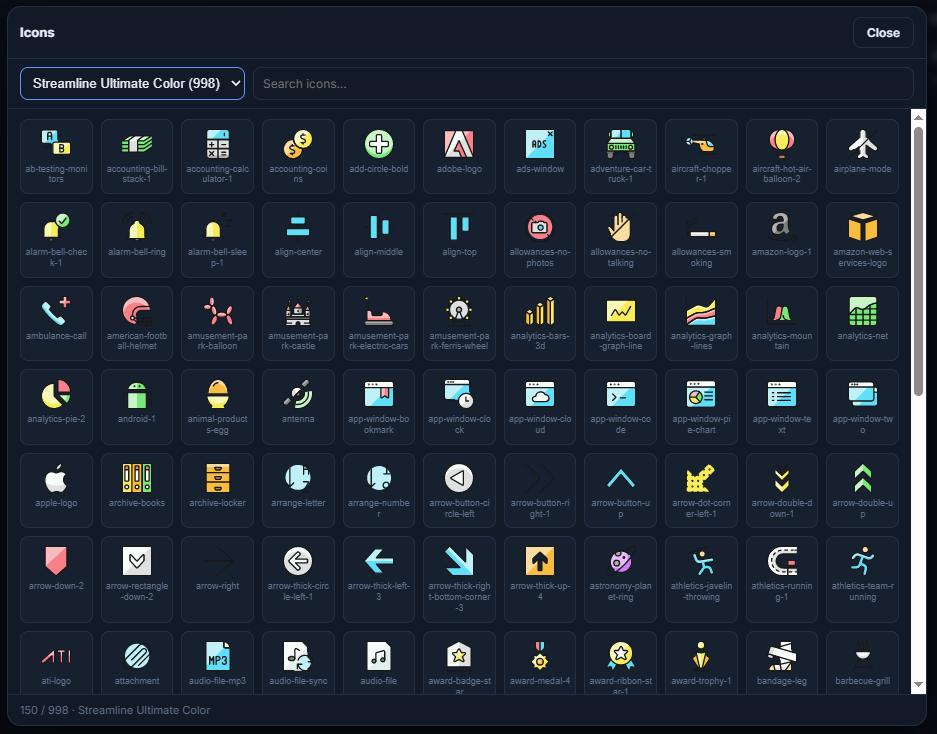
Task: Choose the accounting-coins icon
Action: 298,157
